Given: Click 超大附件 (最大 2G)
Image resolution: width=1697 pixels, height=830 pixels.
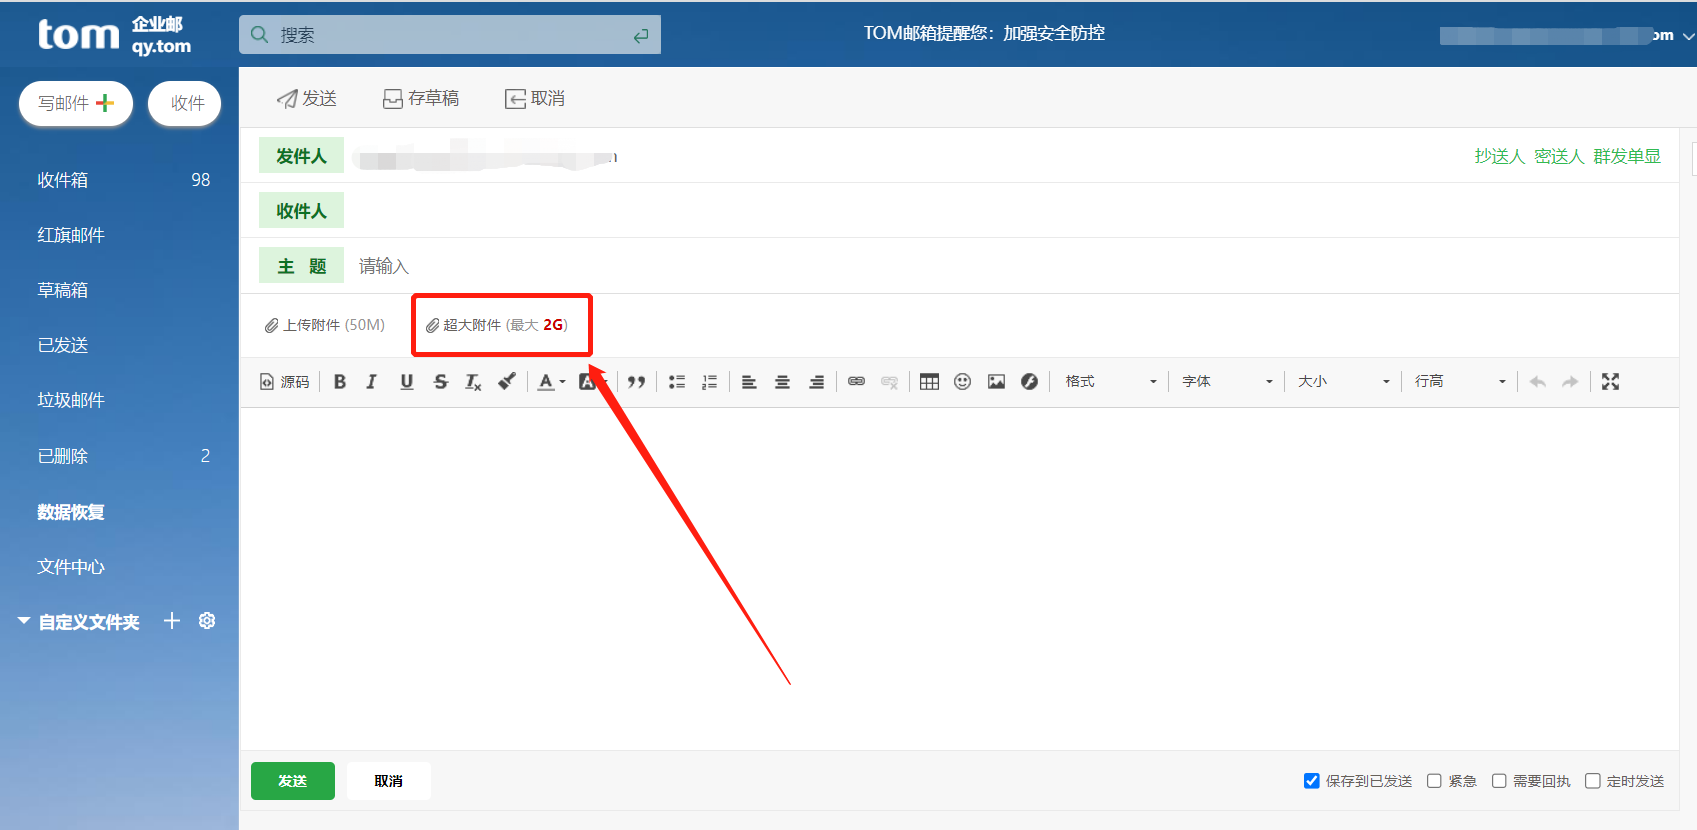Looking at the screenshot, I should click(x=497, y=325).
